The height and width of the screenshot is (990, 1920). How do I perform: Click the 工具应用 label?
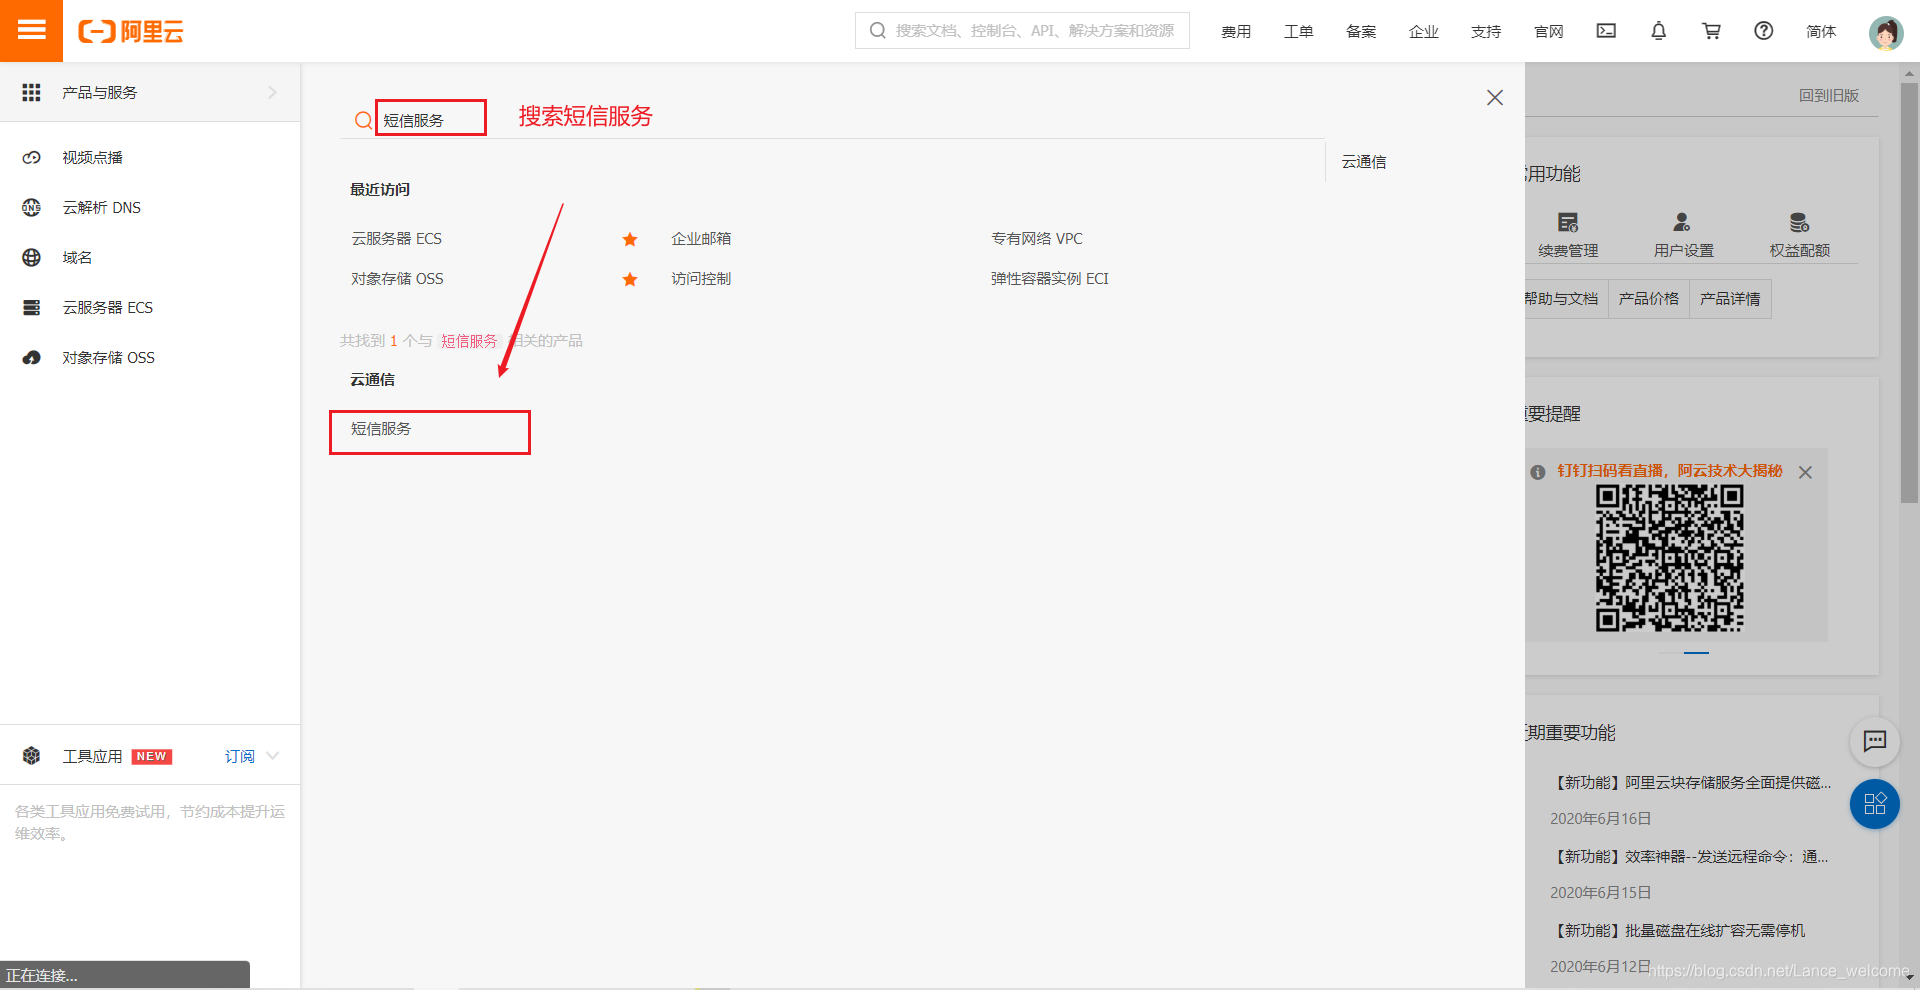pos(93,756)
